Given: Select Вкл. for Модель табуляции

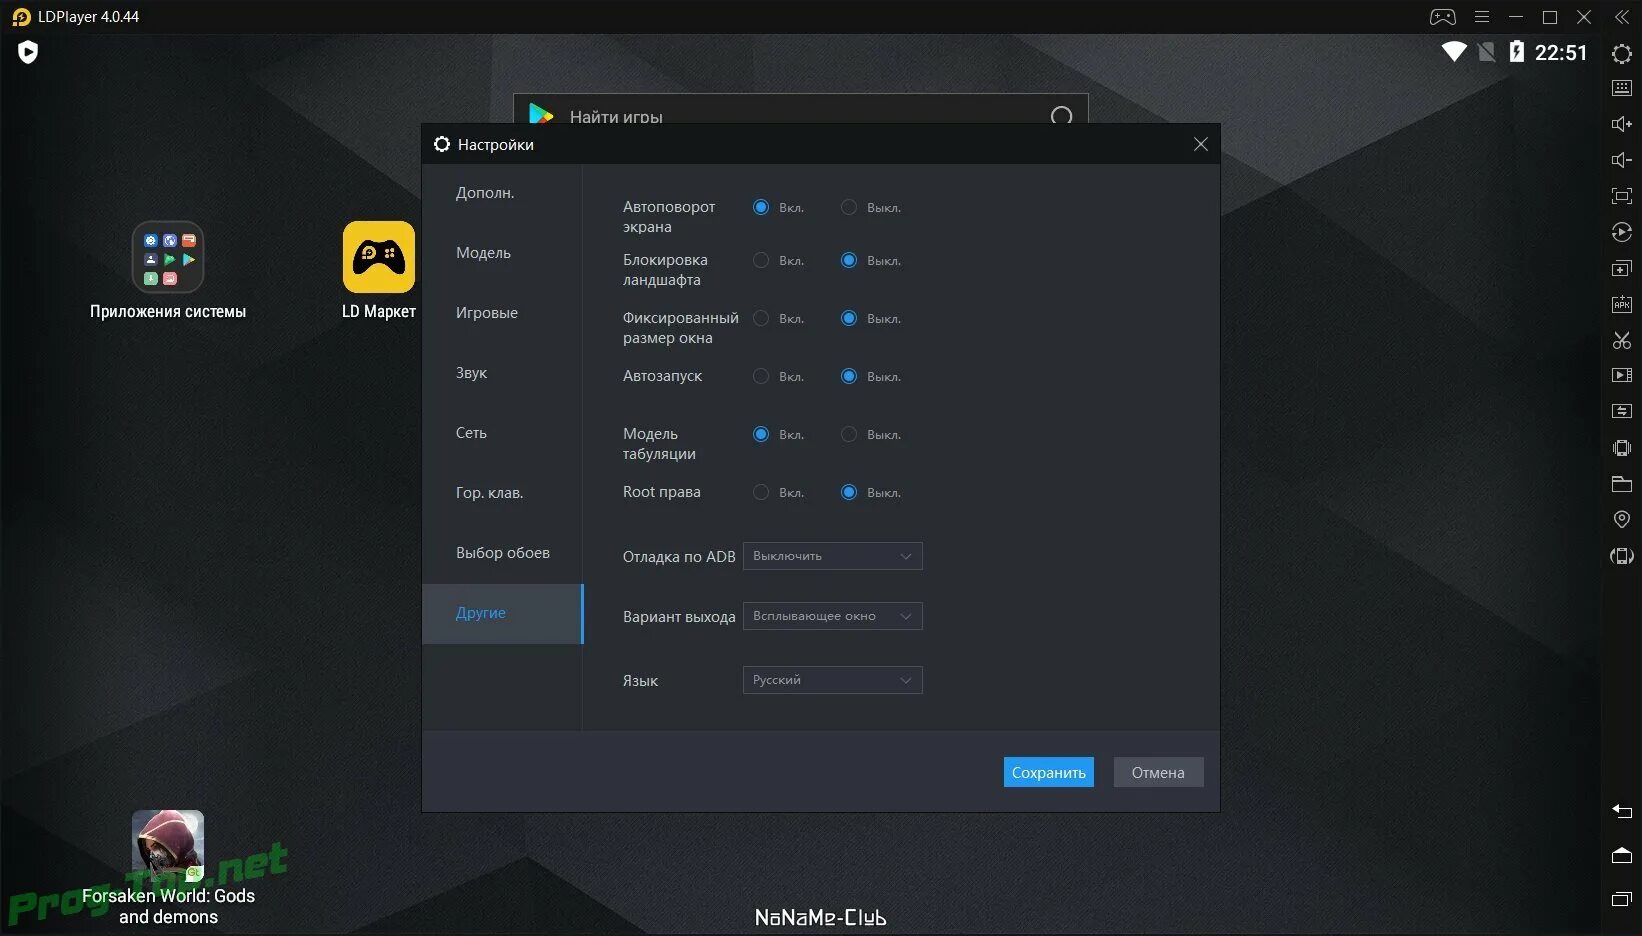Looking at the screenshot, I should pos(761,434).
